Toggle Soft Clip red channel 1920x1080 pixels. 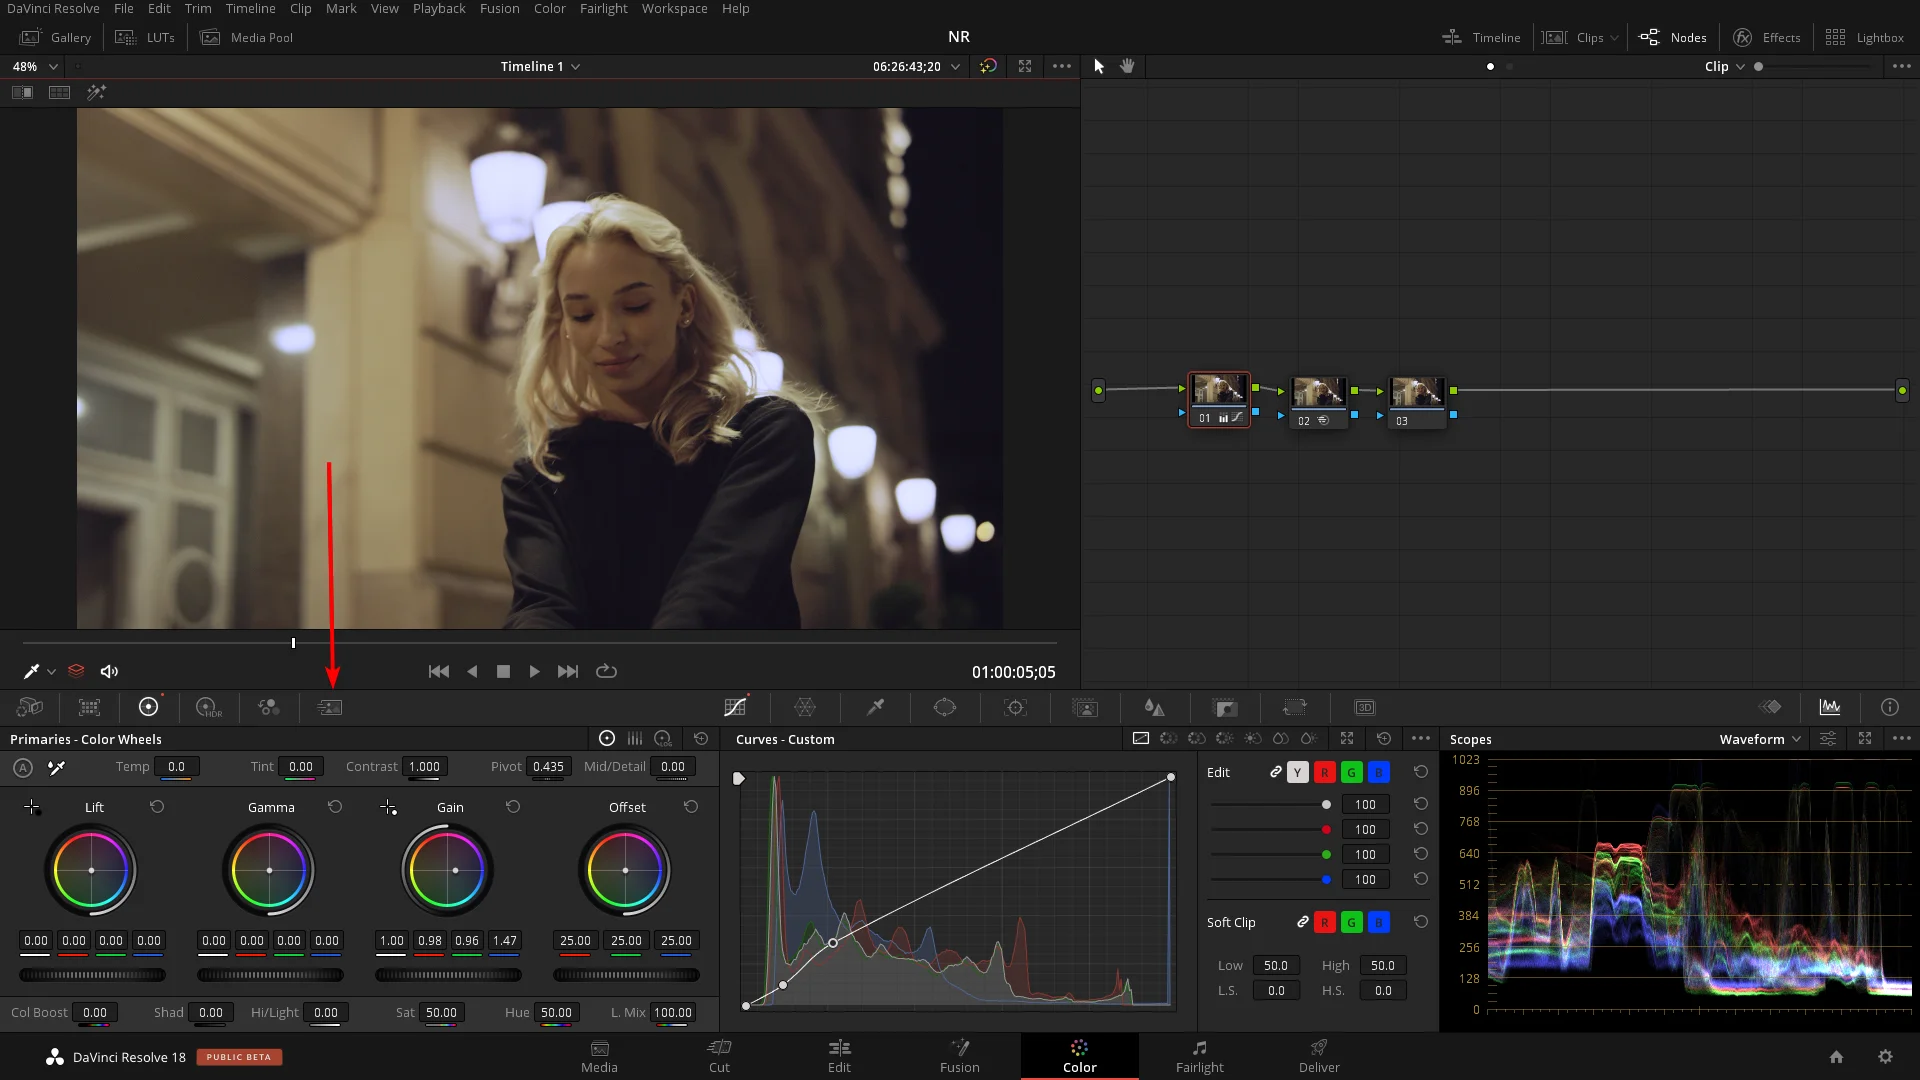tap(1324, 922)
